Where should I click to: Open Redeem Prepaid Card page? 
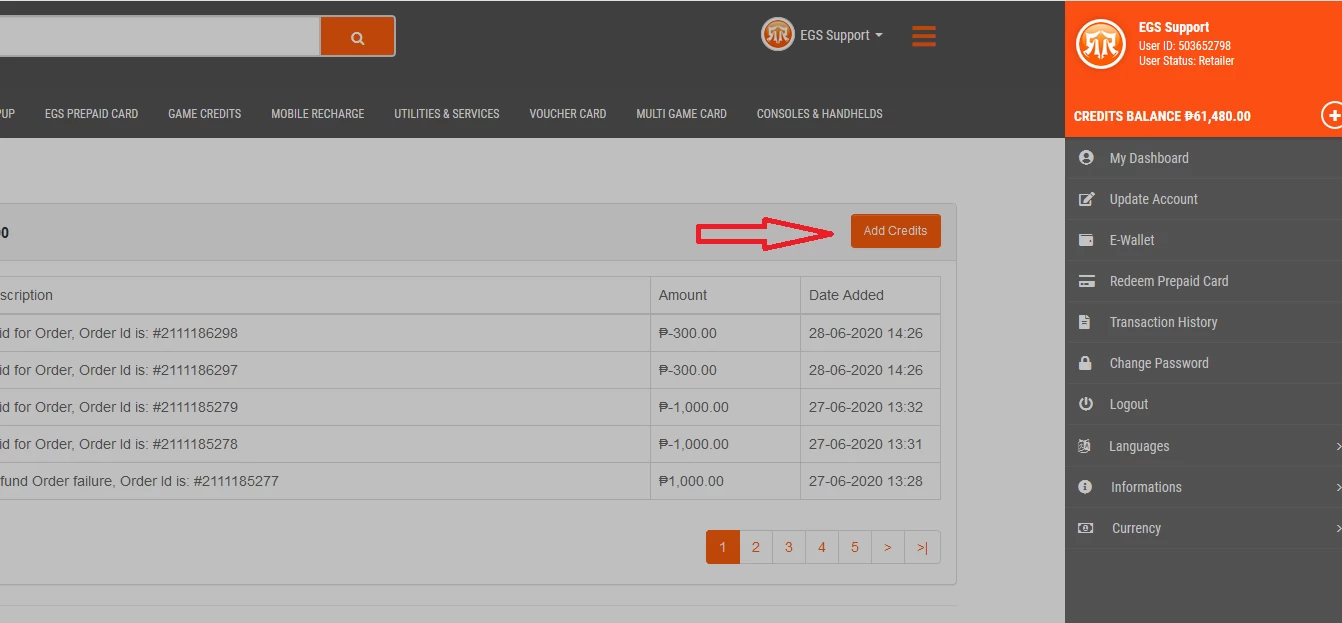tap(1168, 281)
